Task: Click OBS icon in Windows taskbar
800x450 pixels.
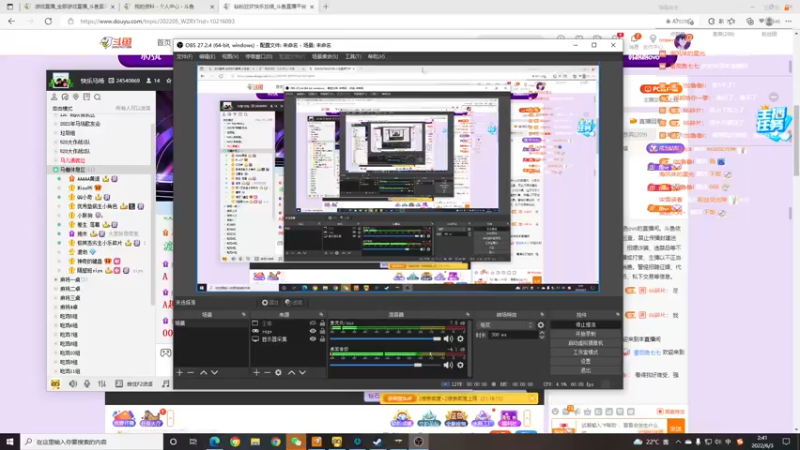Action: [418, 442]
